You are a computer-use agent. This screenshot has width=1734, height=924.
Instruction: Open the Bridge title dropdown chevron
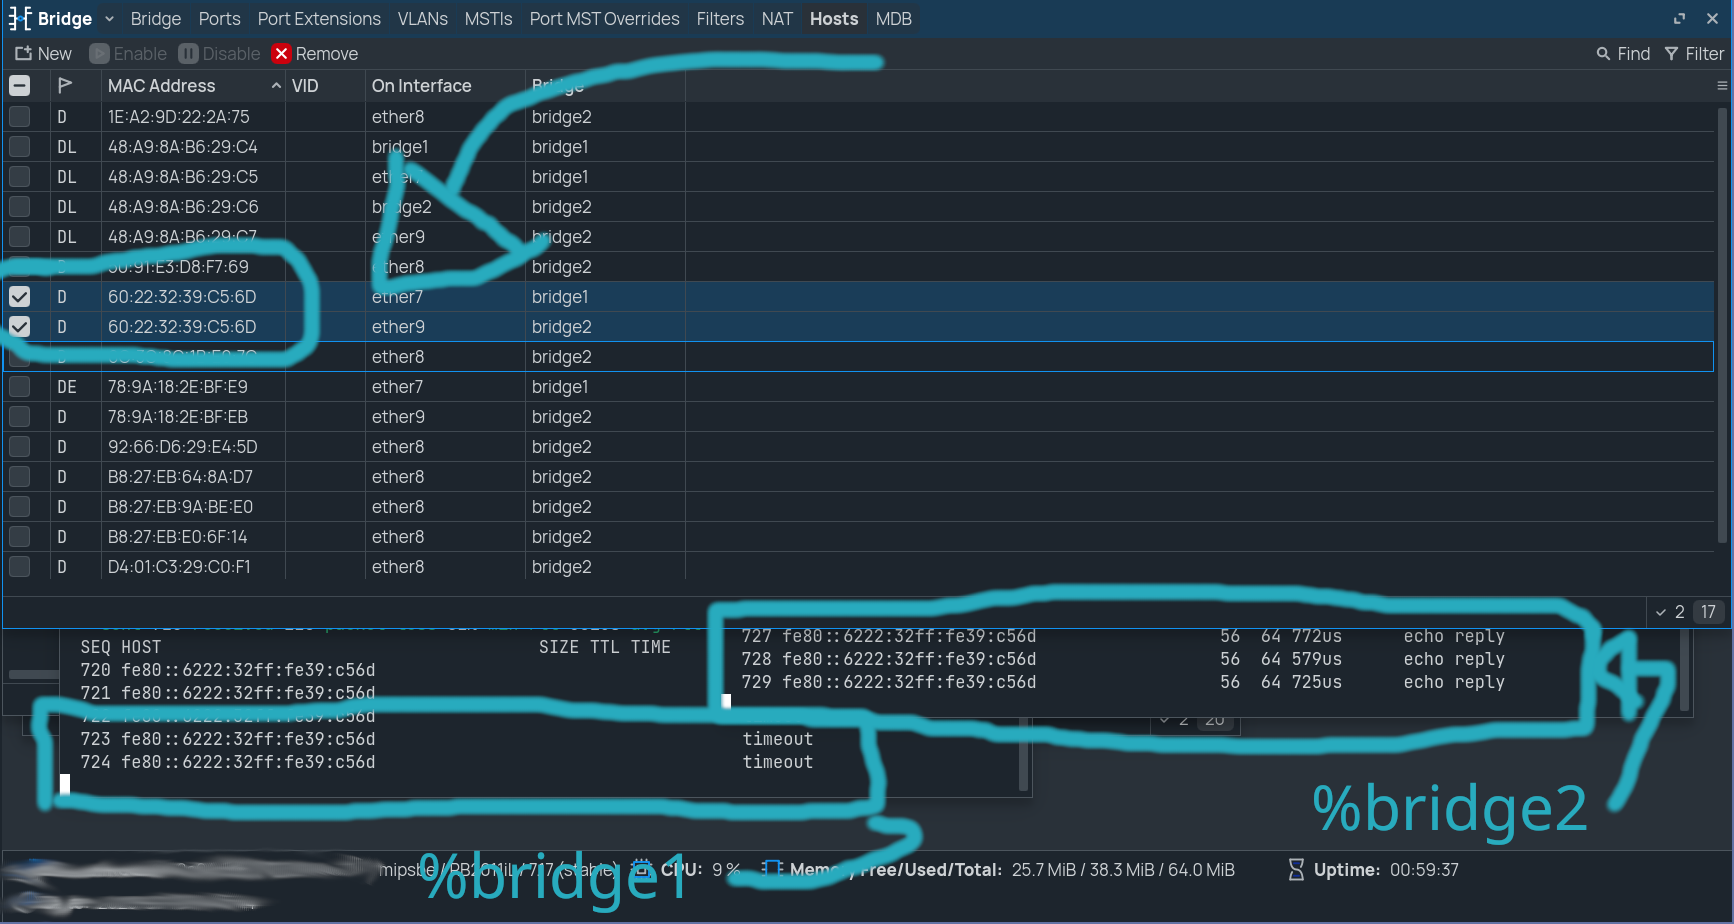[x=109, y=19]
